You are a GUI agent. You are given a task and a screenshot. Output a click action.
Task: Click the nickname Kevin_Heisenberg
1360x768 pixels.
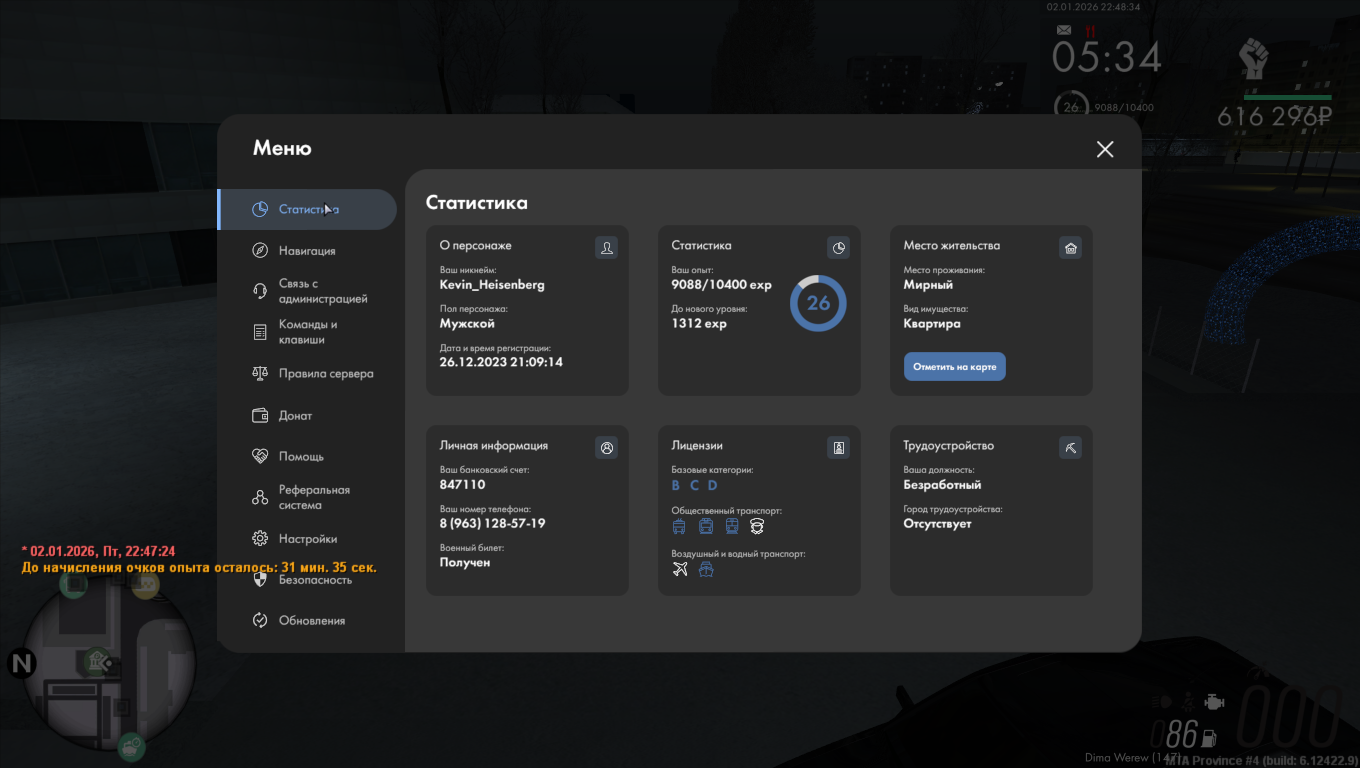point(492,285)
